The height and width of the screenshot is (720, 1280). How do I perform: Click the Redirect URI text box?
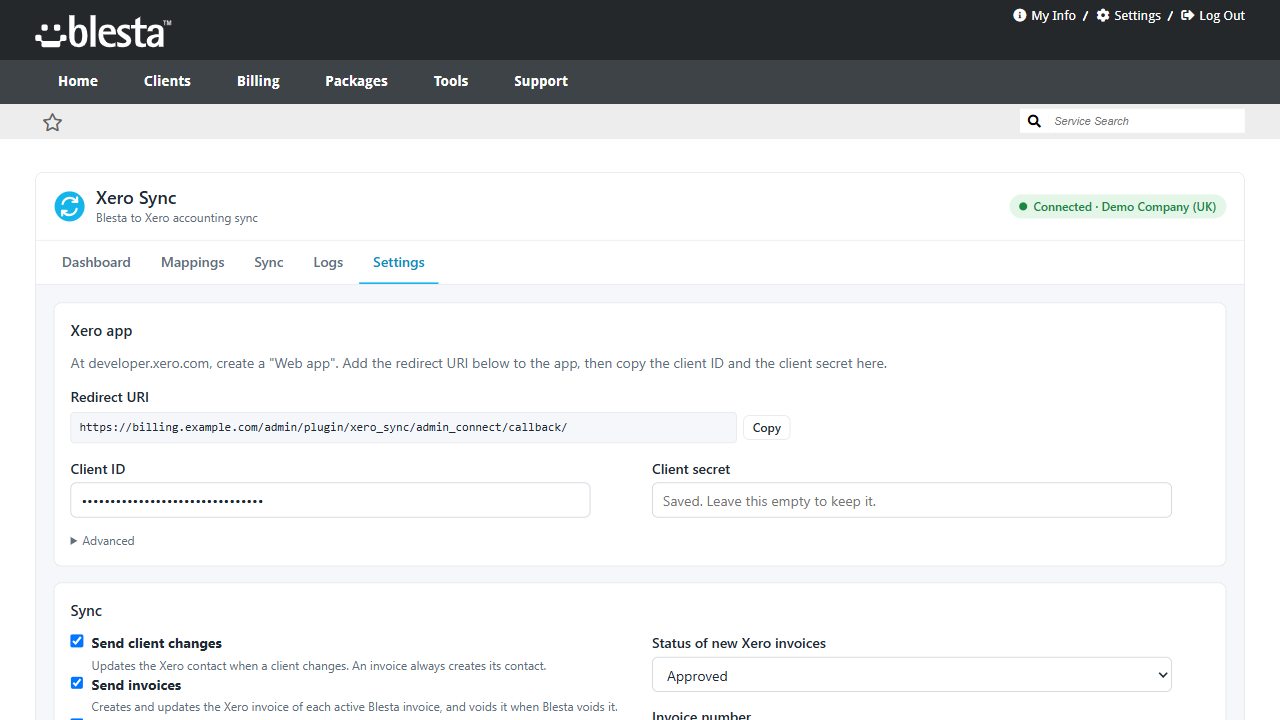point(404,427)
